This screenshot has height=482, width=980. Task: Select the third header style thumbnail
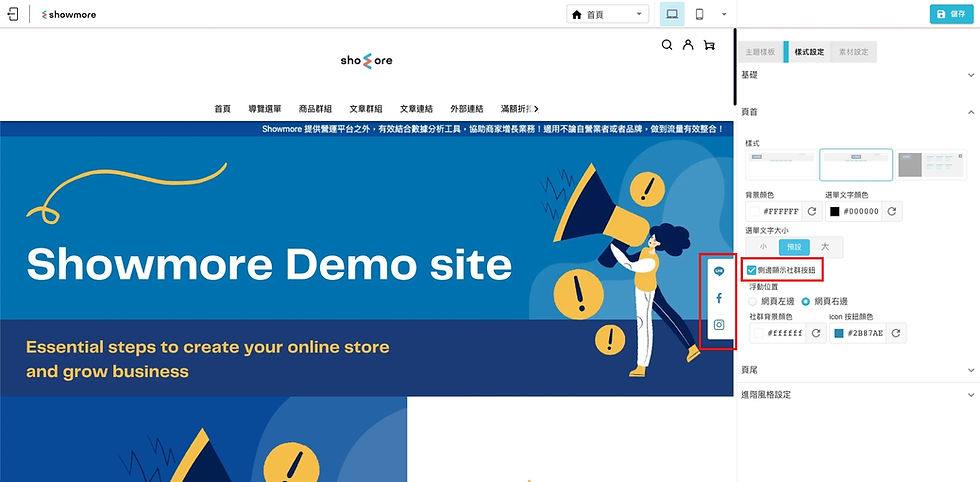tap(931, 165)
